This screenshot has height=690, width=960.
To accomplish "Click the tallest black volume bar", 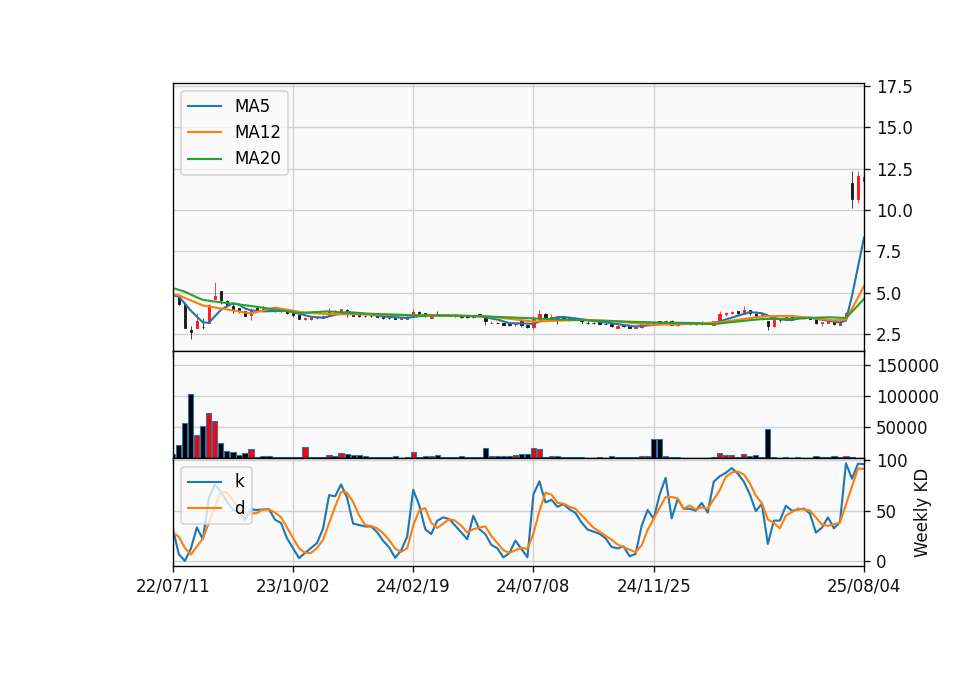I will point(191,426).
